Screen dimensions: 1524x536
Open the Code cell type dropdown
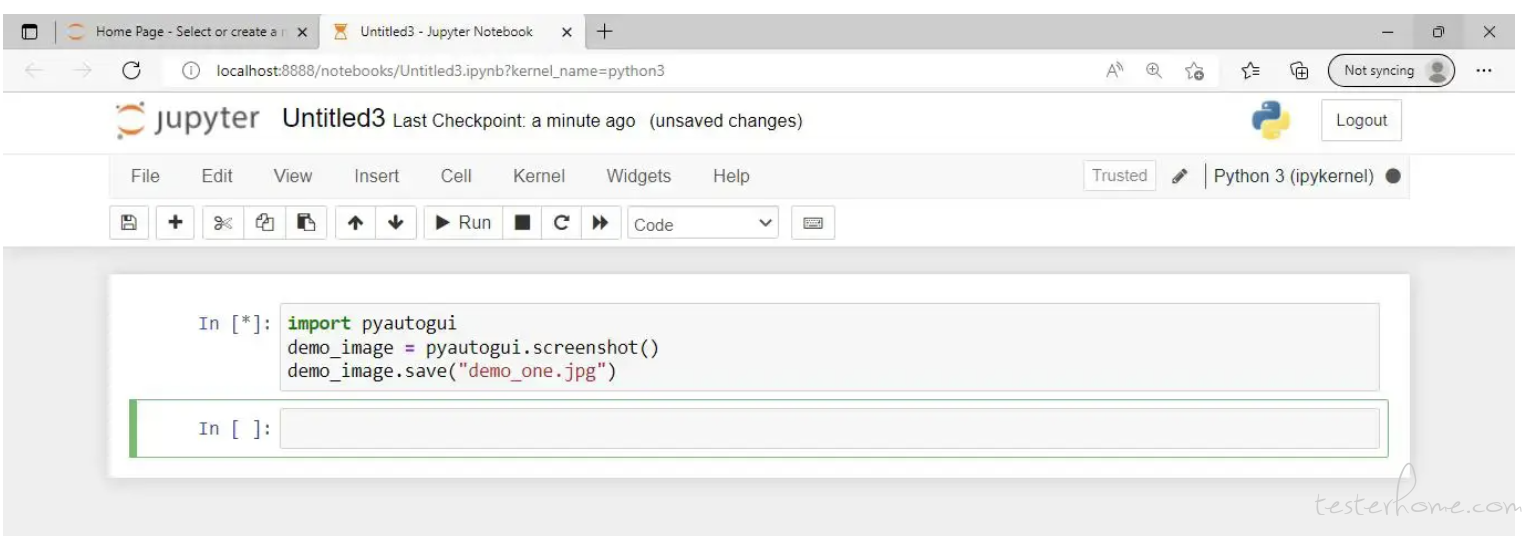coord(704,224)
